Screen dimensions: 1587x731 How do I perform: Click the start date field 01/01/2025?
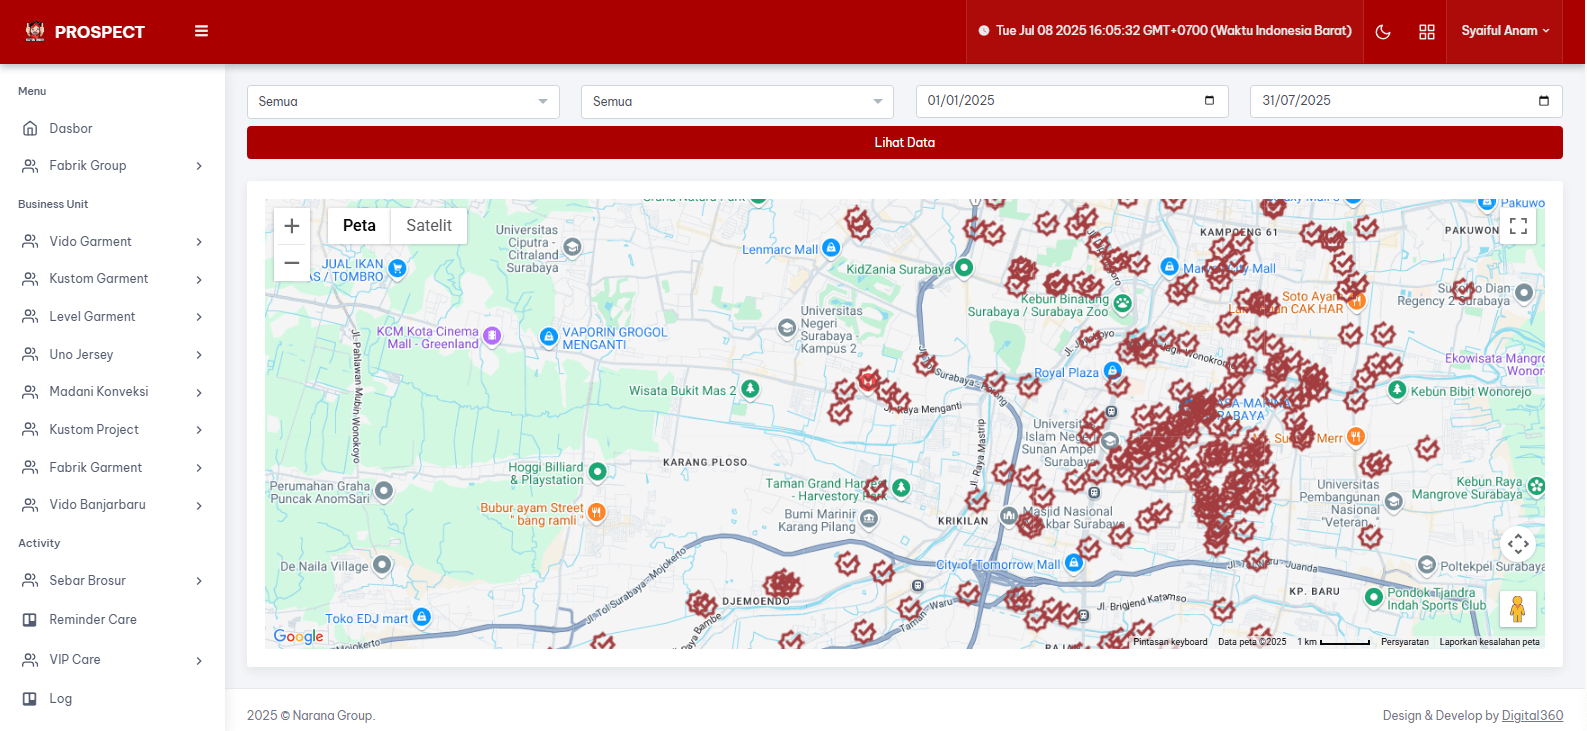(x=1072, y=101)
